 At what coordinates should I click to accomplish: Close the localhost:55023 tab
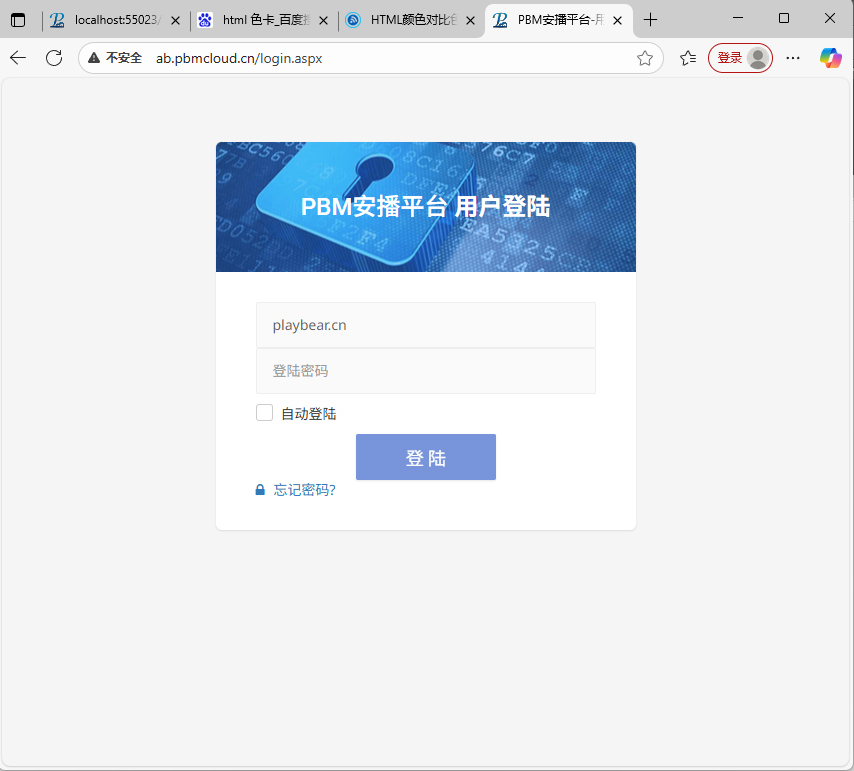tap(175, 19)
